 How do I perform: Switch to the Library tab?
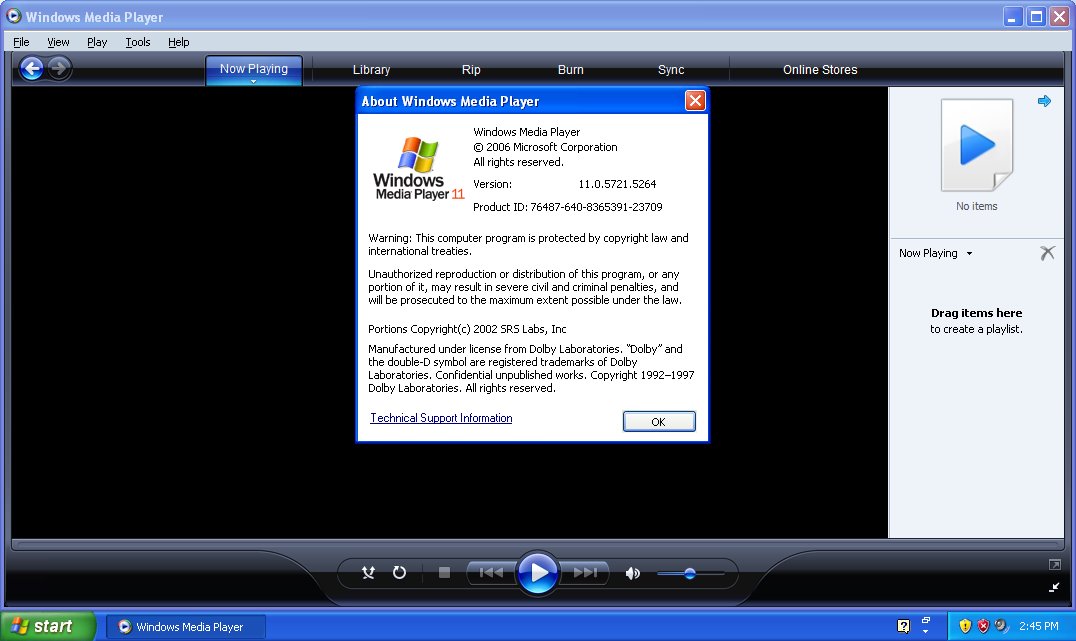click(x=371, y=70)
